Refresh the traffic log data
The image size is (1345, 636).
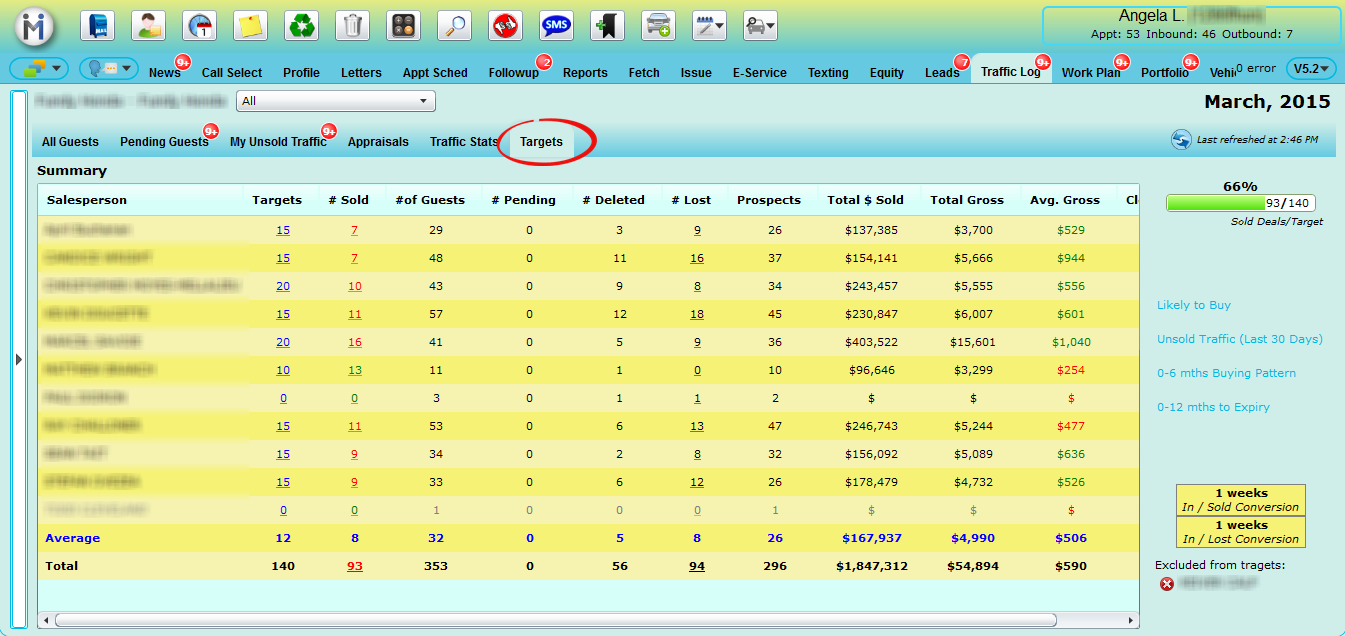tap(1181, 140)
